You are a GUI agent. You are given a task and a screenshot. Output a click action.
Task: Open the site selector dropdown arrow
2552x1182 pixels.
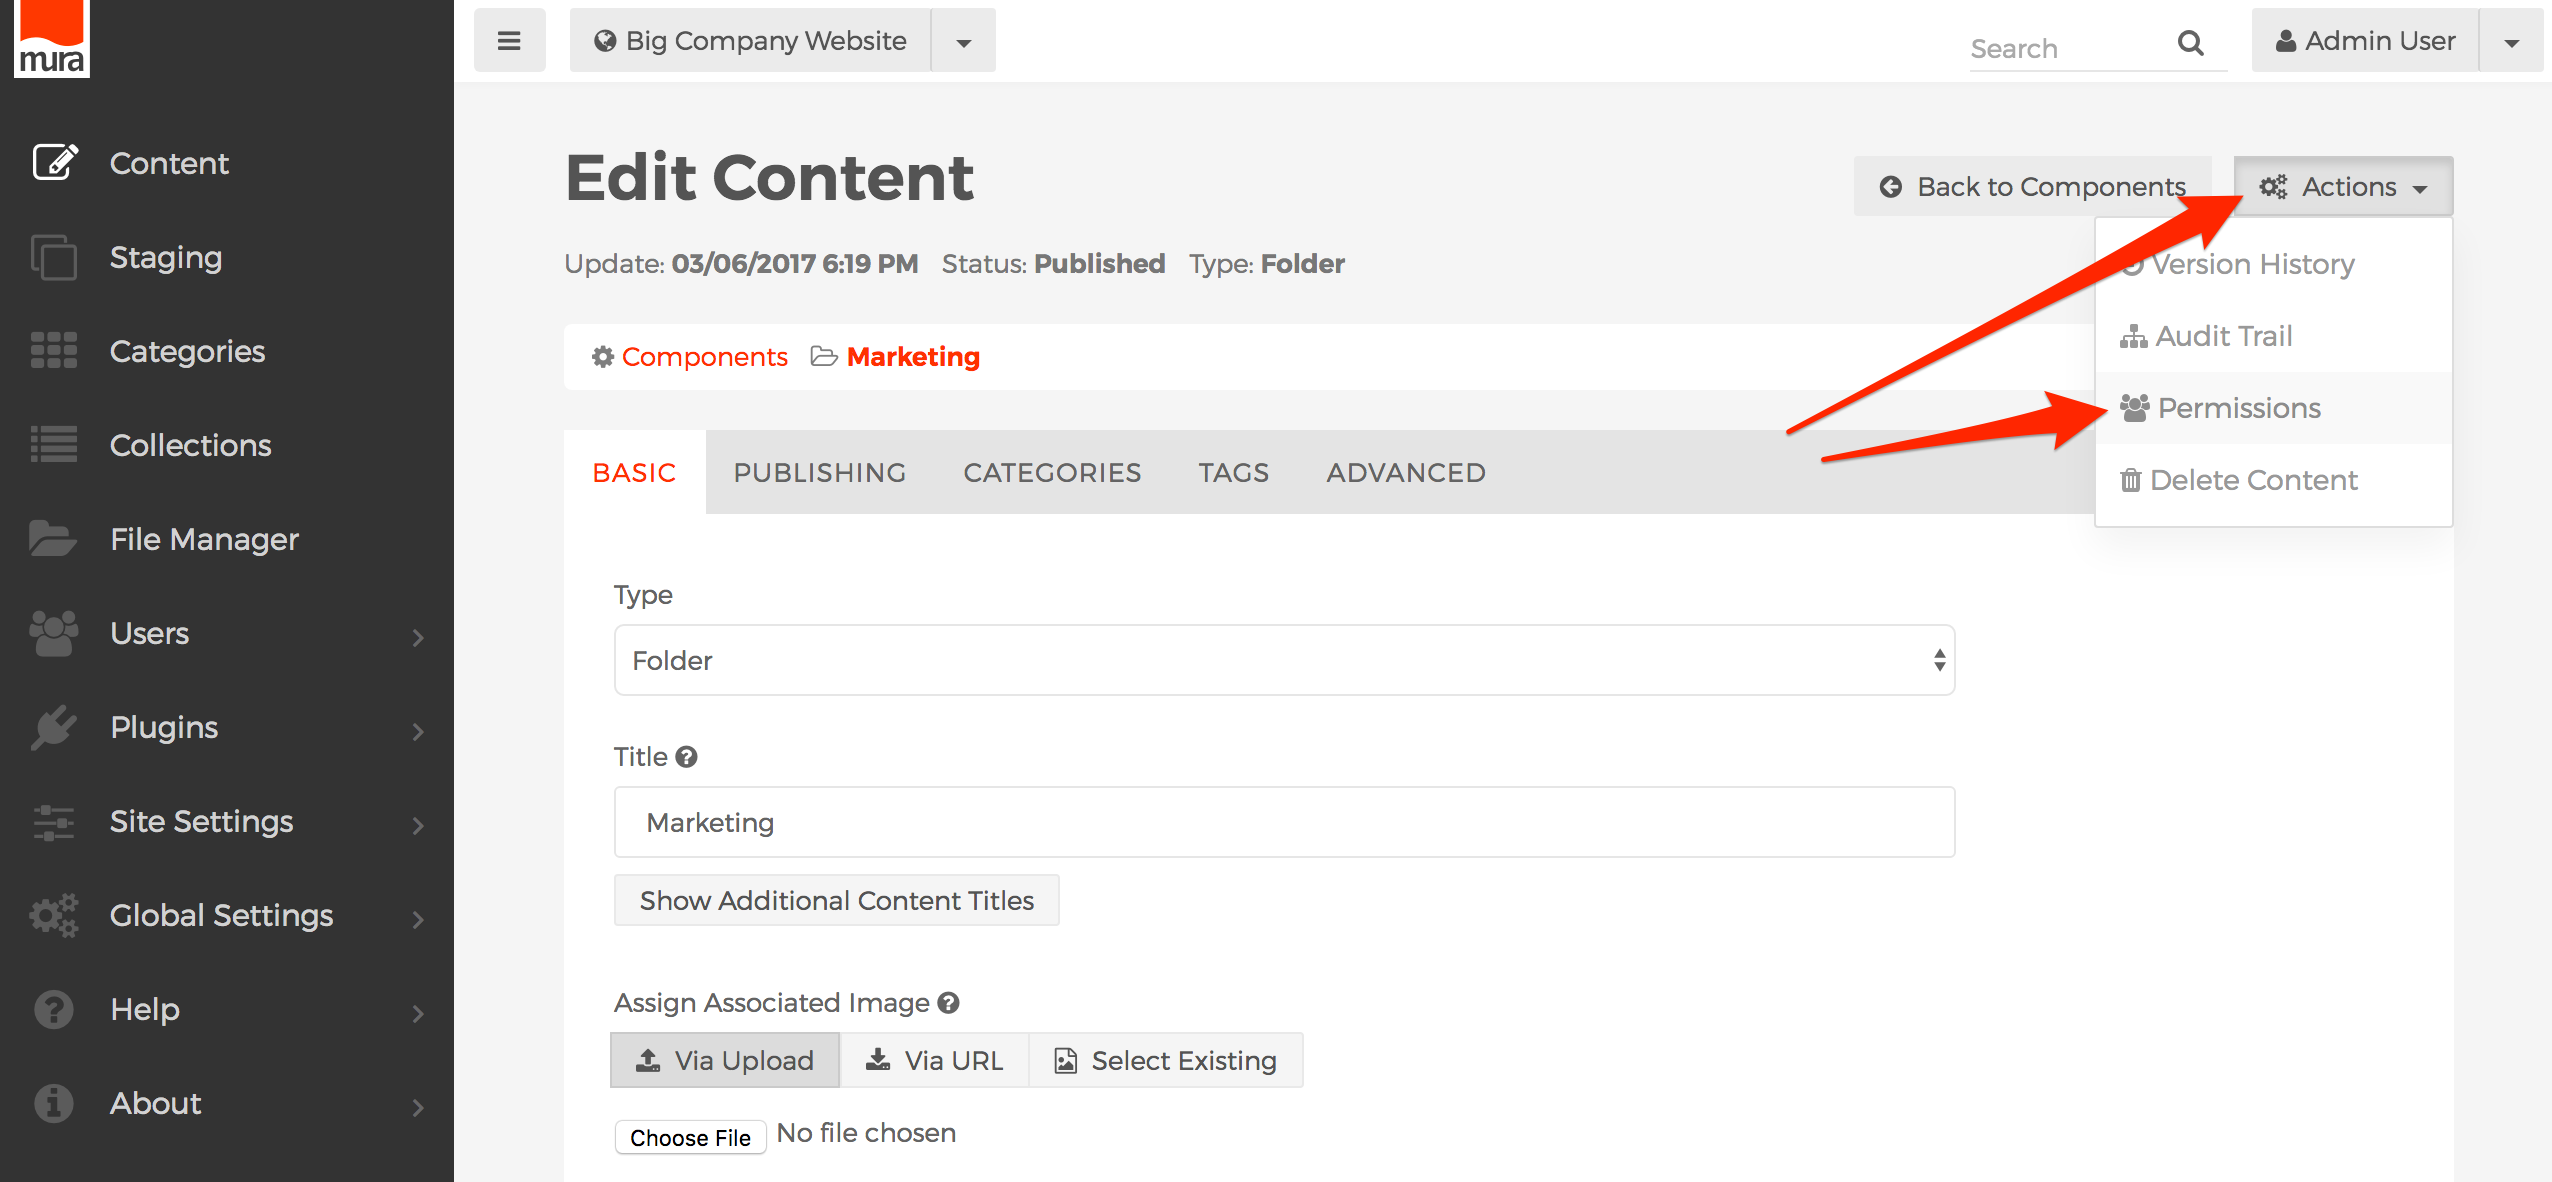click(x=963, y=42)
